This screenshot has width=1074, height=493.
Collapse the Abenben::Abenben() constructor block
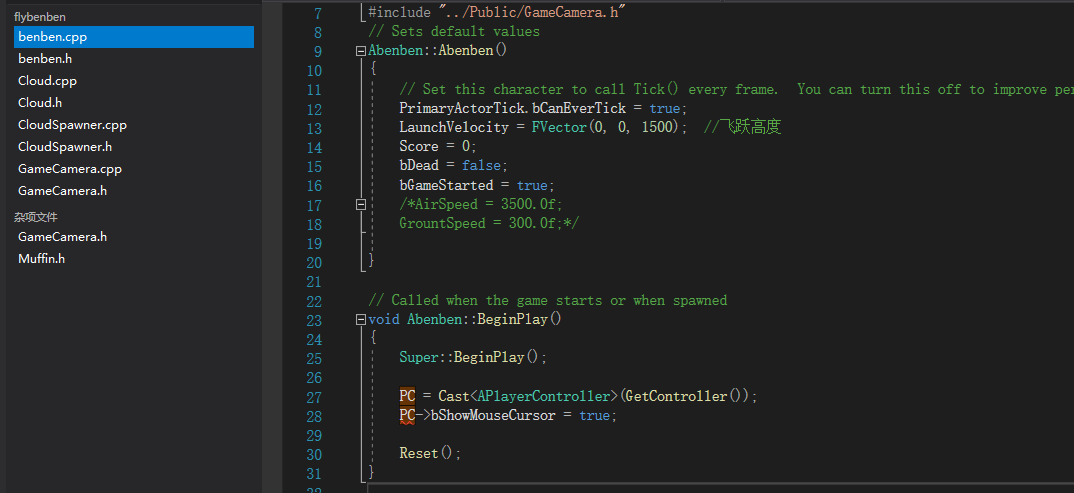[x=361, y=51]
